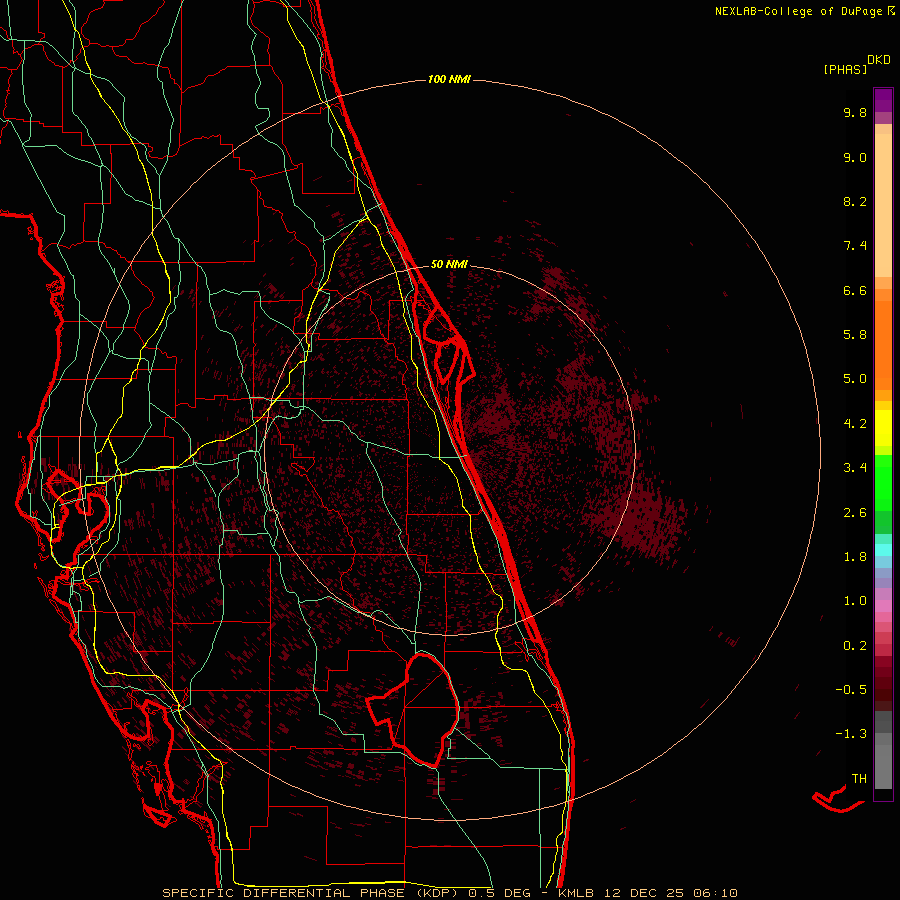Click the 100 NMI range ring label
The width and height of the screenshot is (900, 900).
pos(449,79)
